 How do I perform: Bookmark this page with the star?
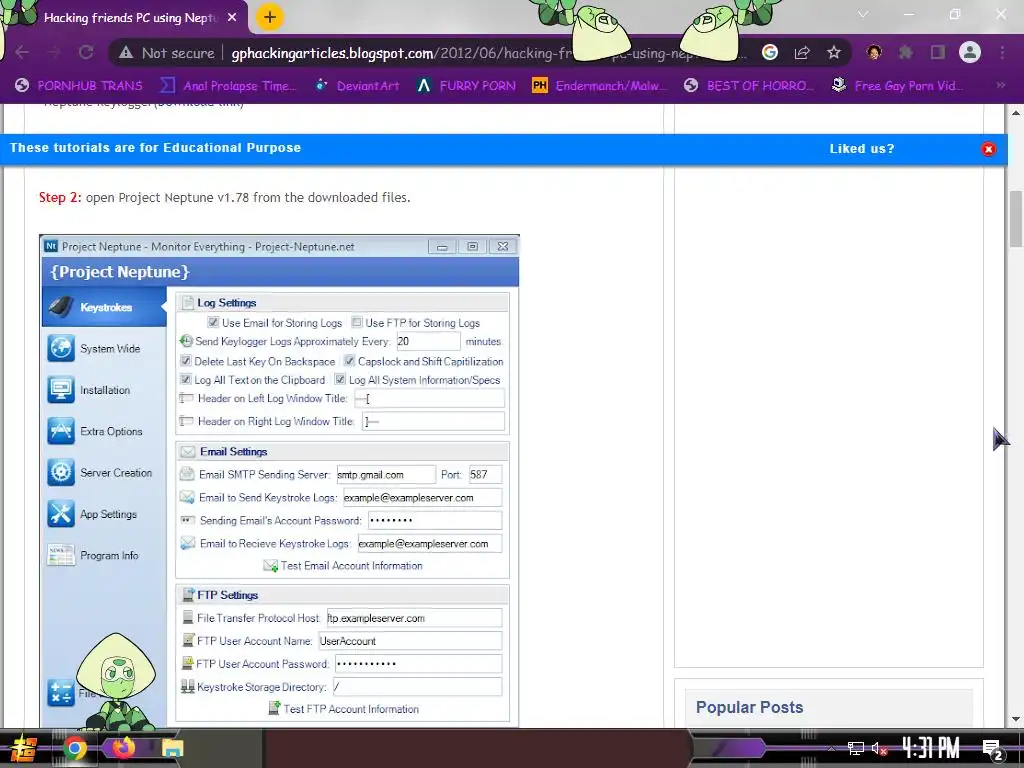[x=834, y=52]
